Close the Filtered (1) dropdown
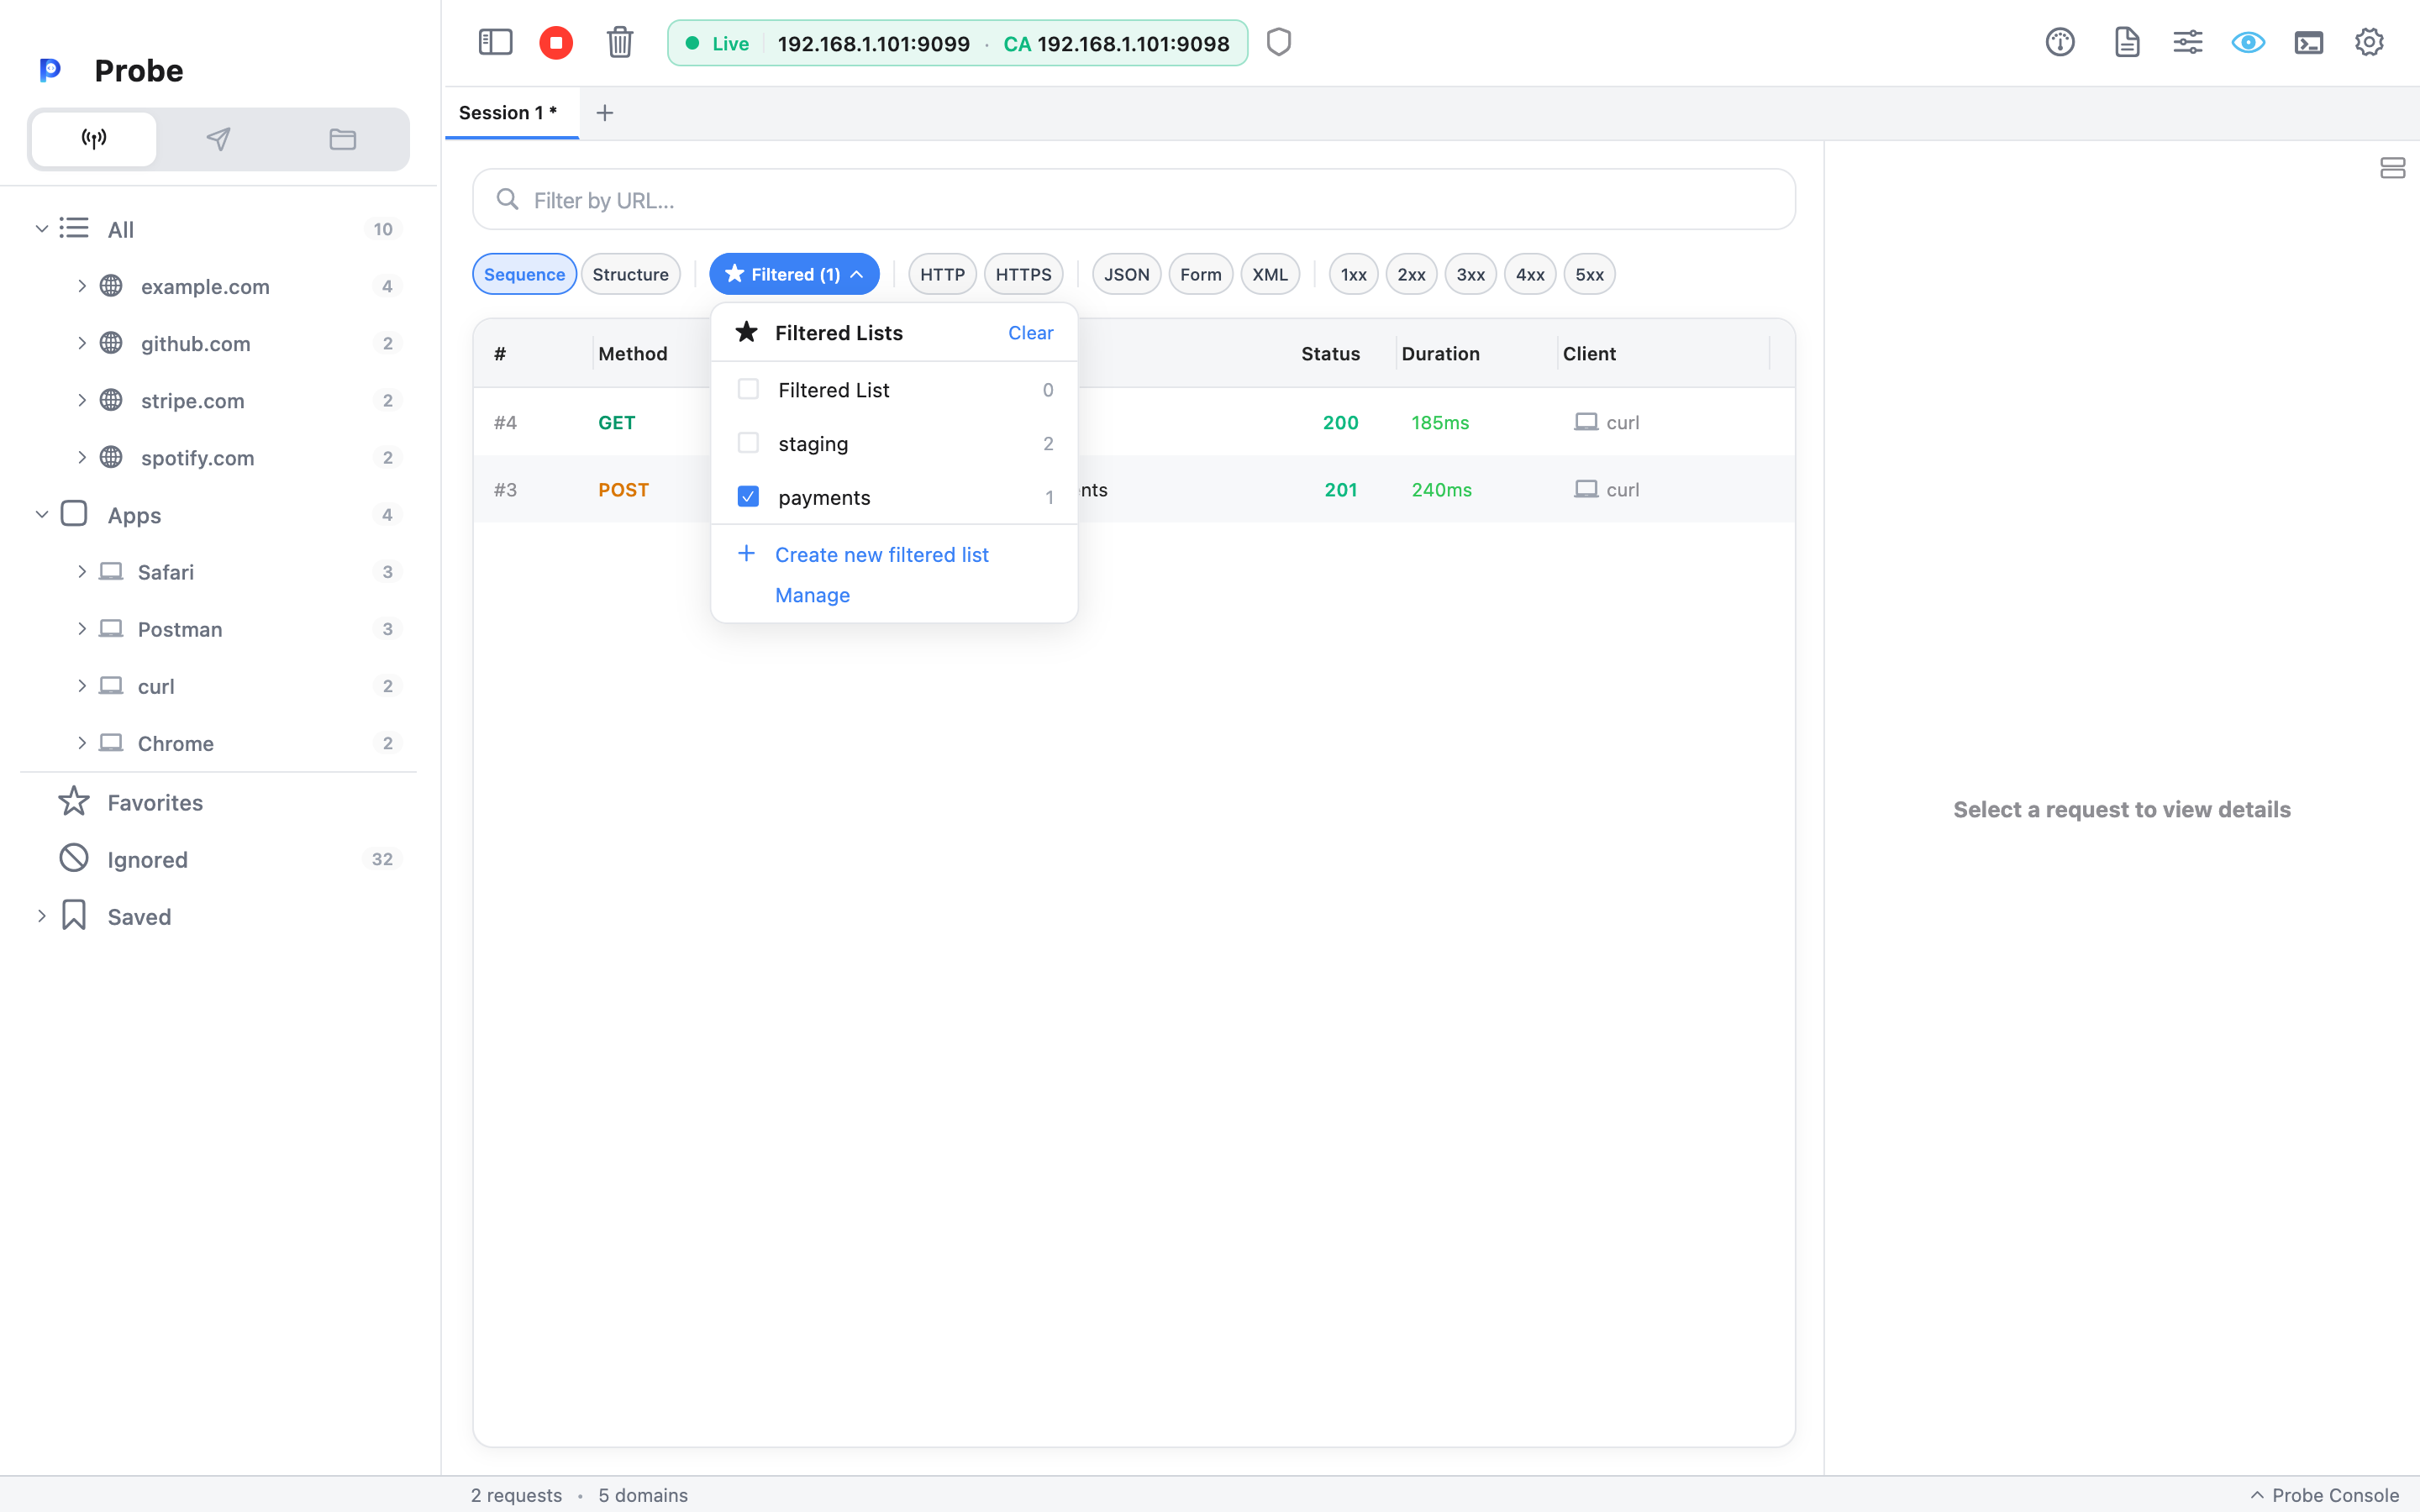The height and width of the screenshot is (1512, 2420). (794, 274)
